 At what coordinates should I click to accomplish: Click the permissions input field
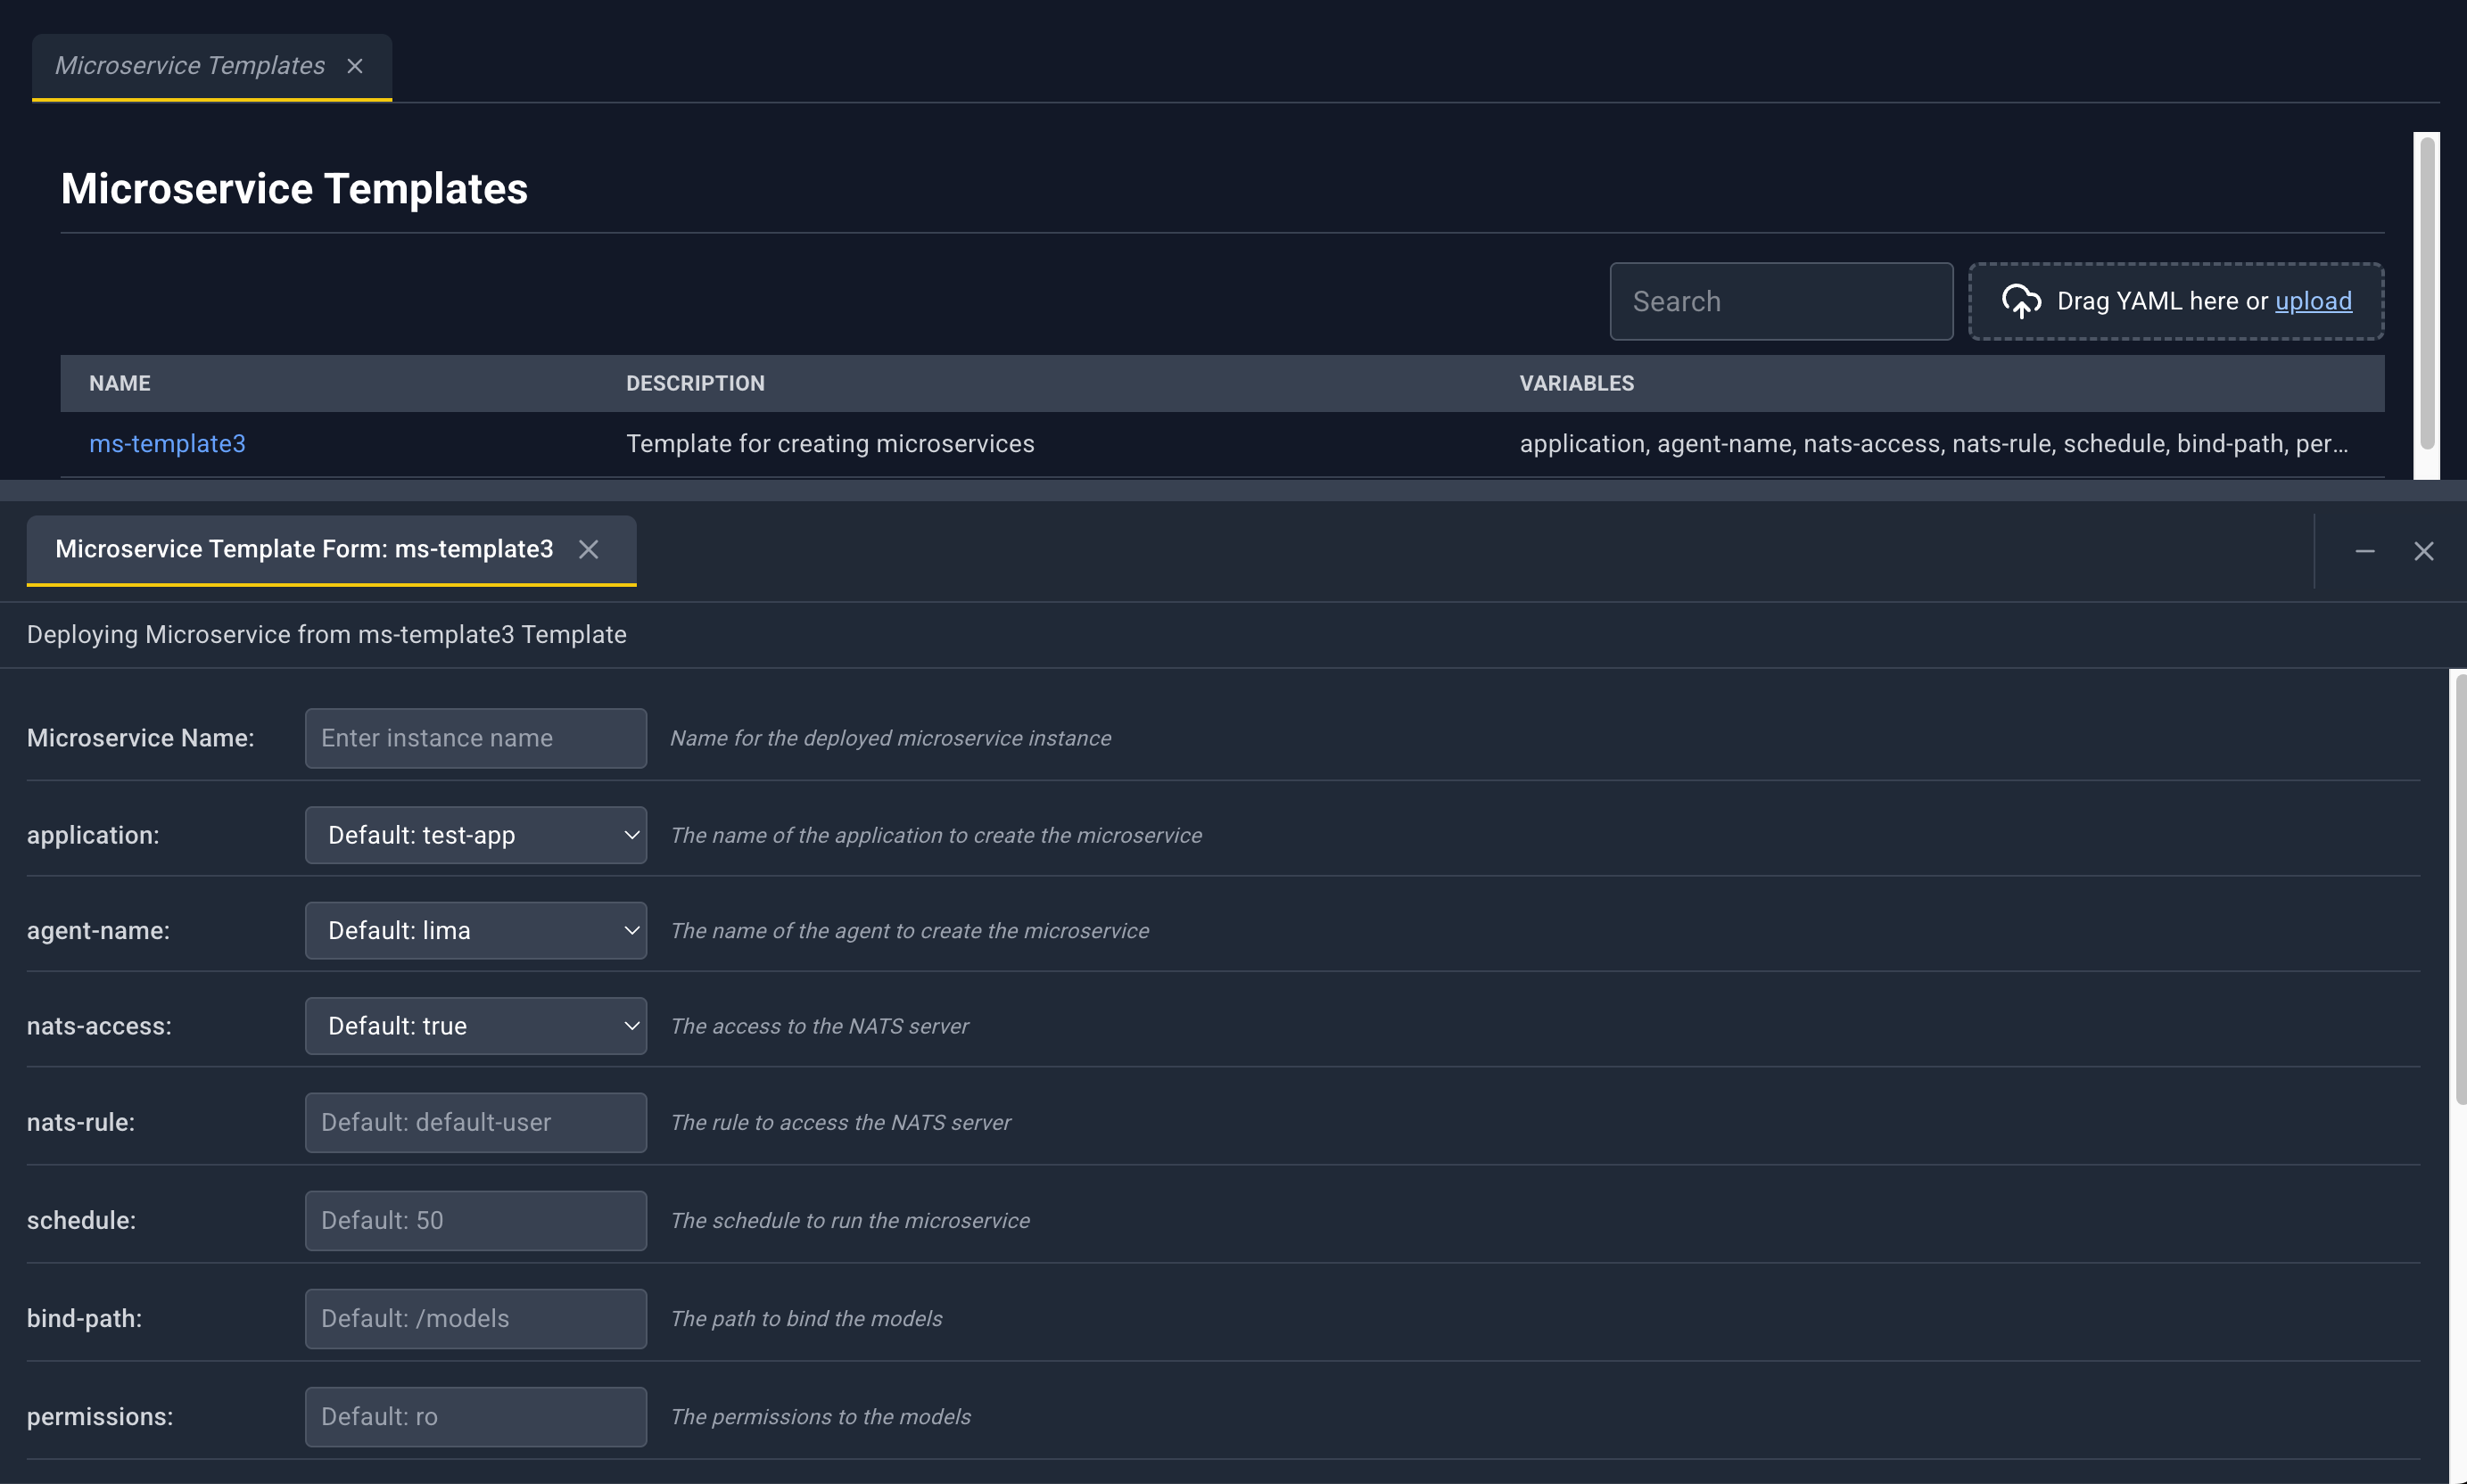[476, 1416]
